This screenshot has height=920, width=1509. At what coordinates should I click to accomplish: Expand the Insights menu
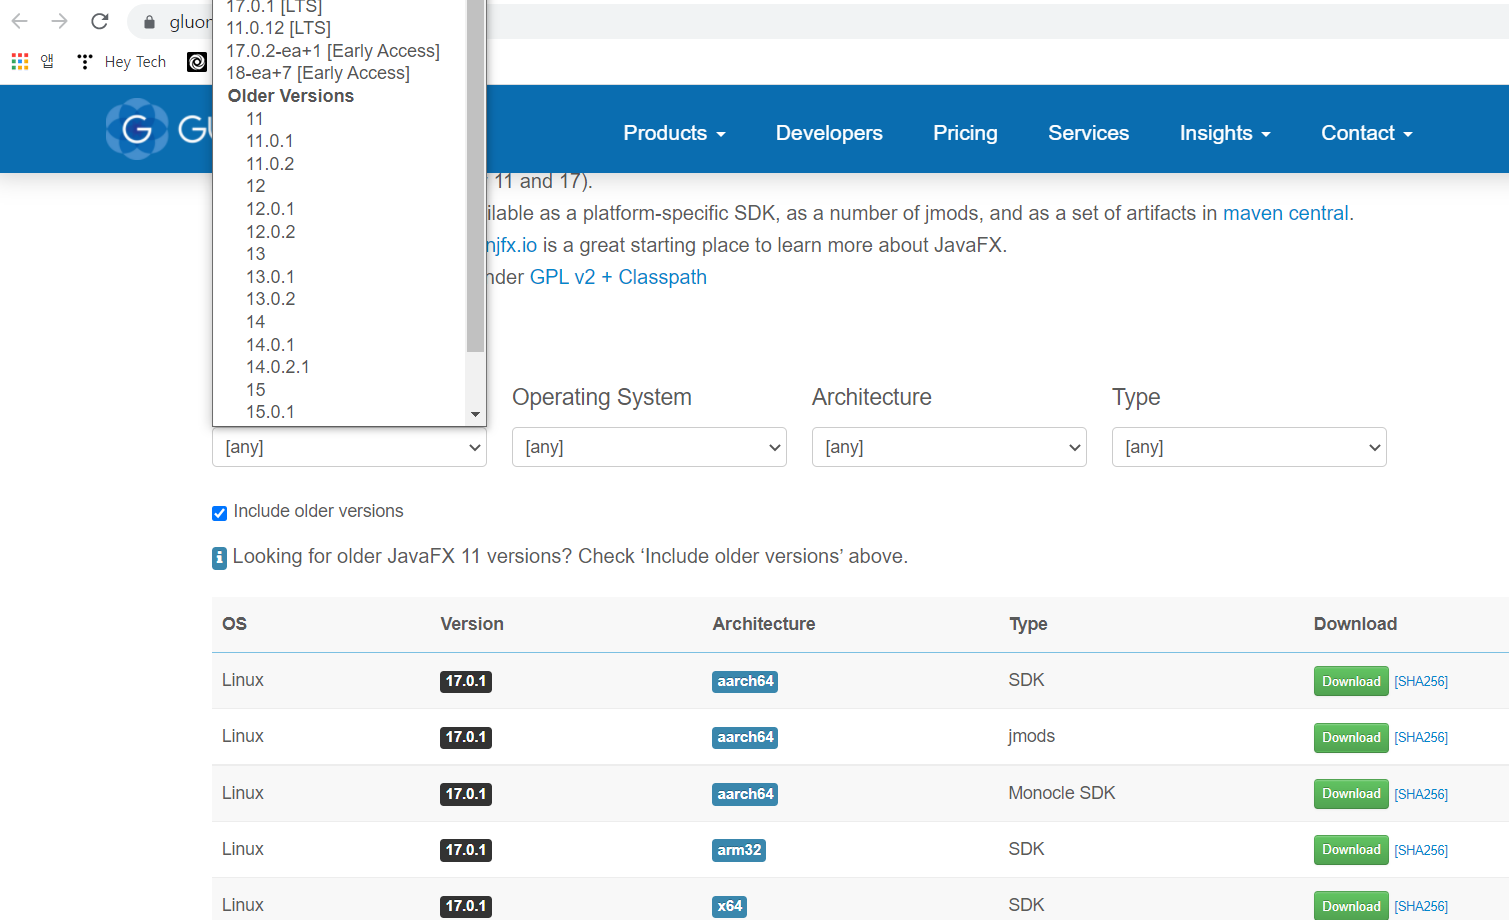point(1225,133)
